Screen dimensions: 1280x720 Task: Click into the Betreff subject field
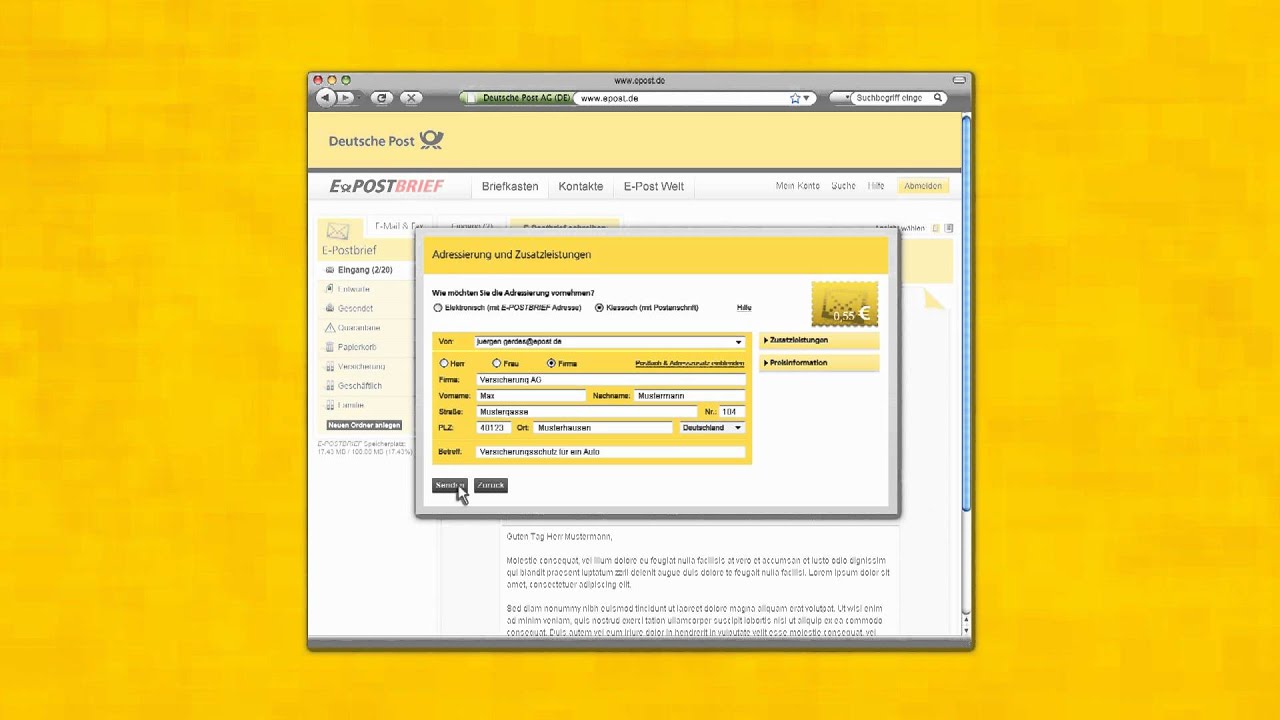click(611, 452)
